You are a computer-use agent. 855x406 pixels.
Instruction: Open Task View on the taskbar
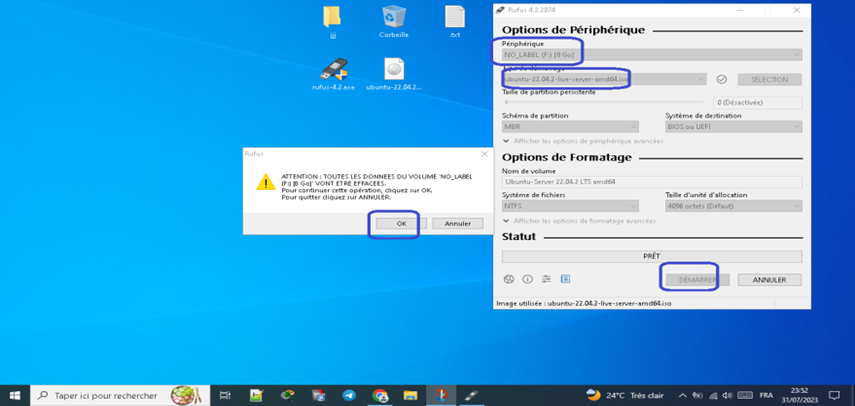(225, 396)
